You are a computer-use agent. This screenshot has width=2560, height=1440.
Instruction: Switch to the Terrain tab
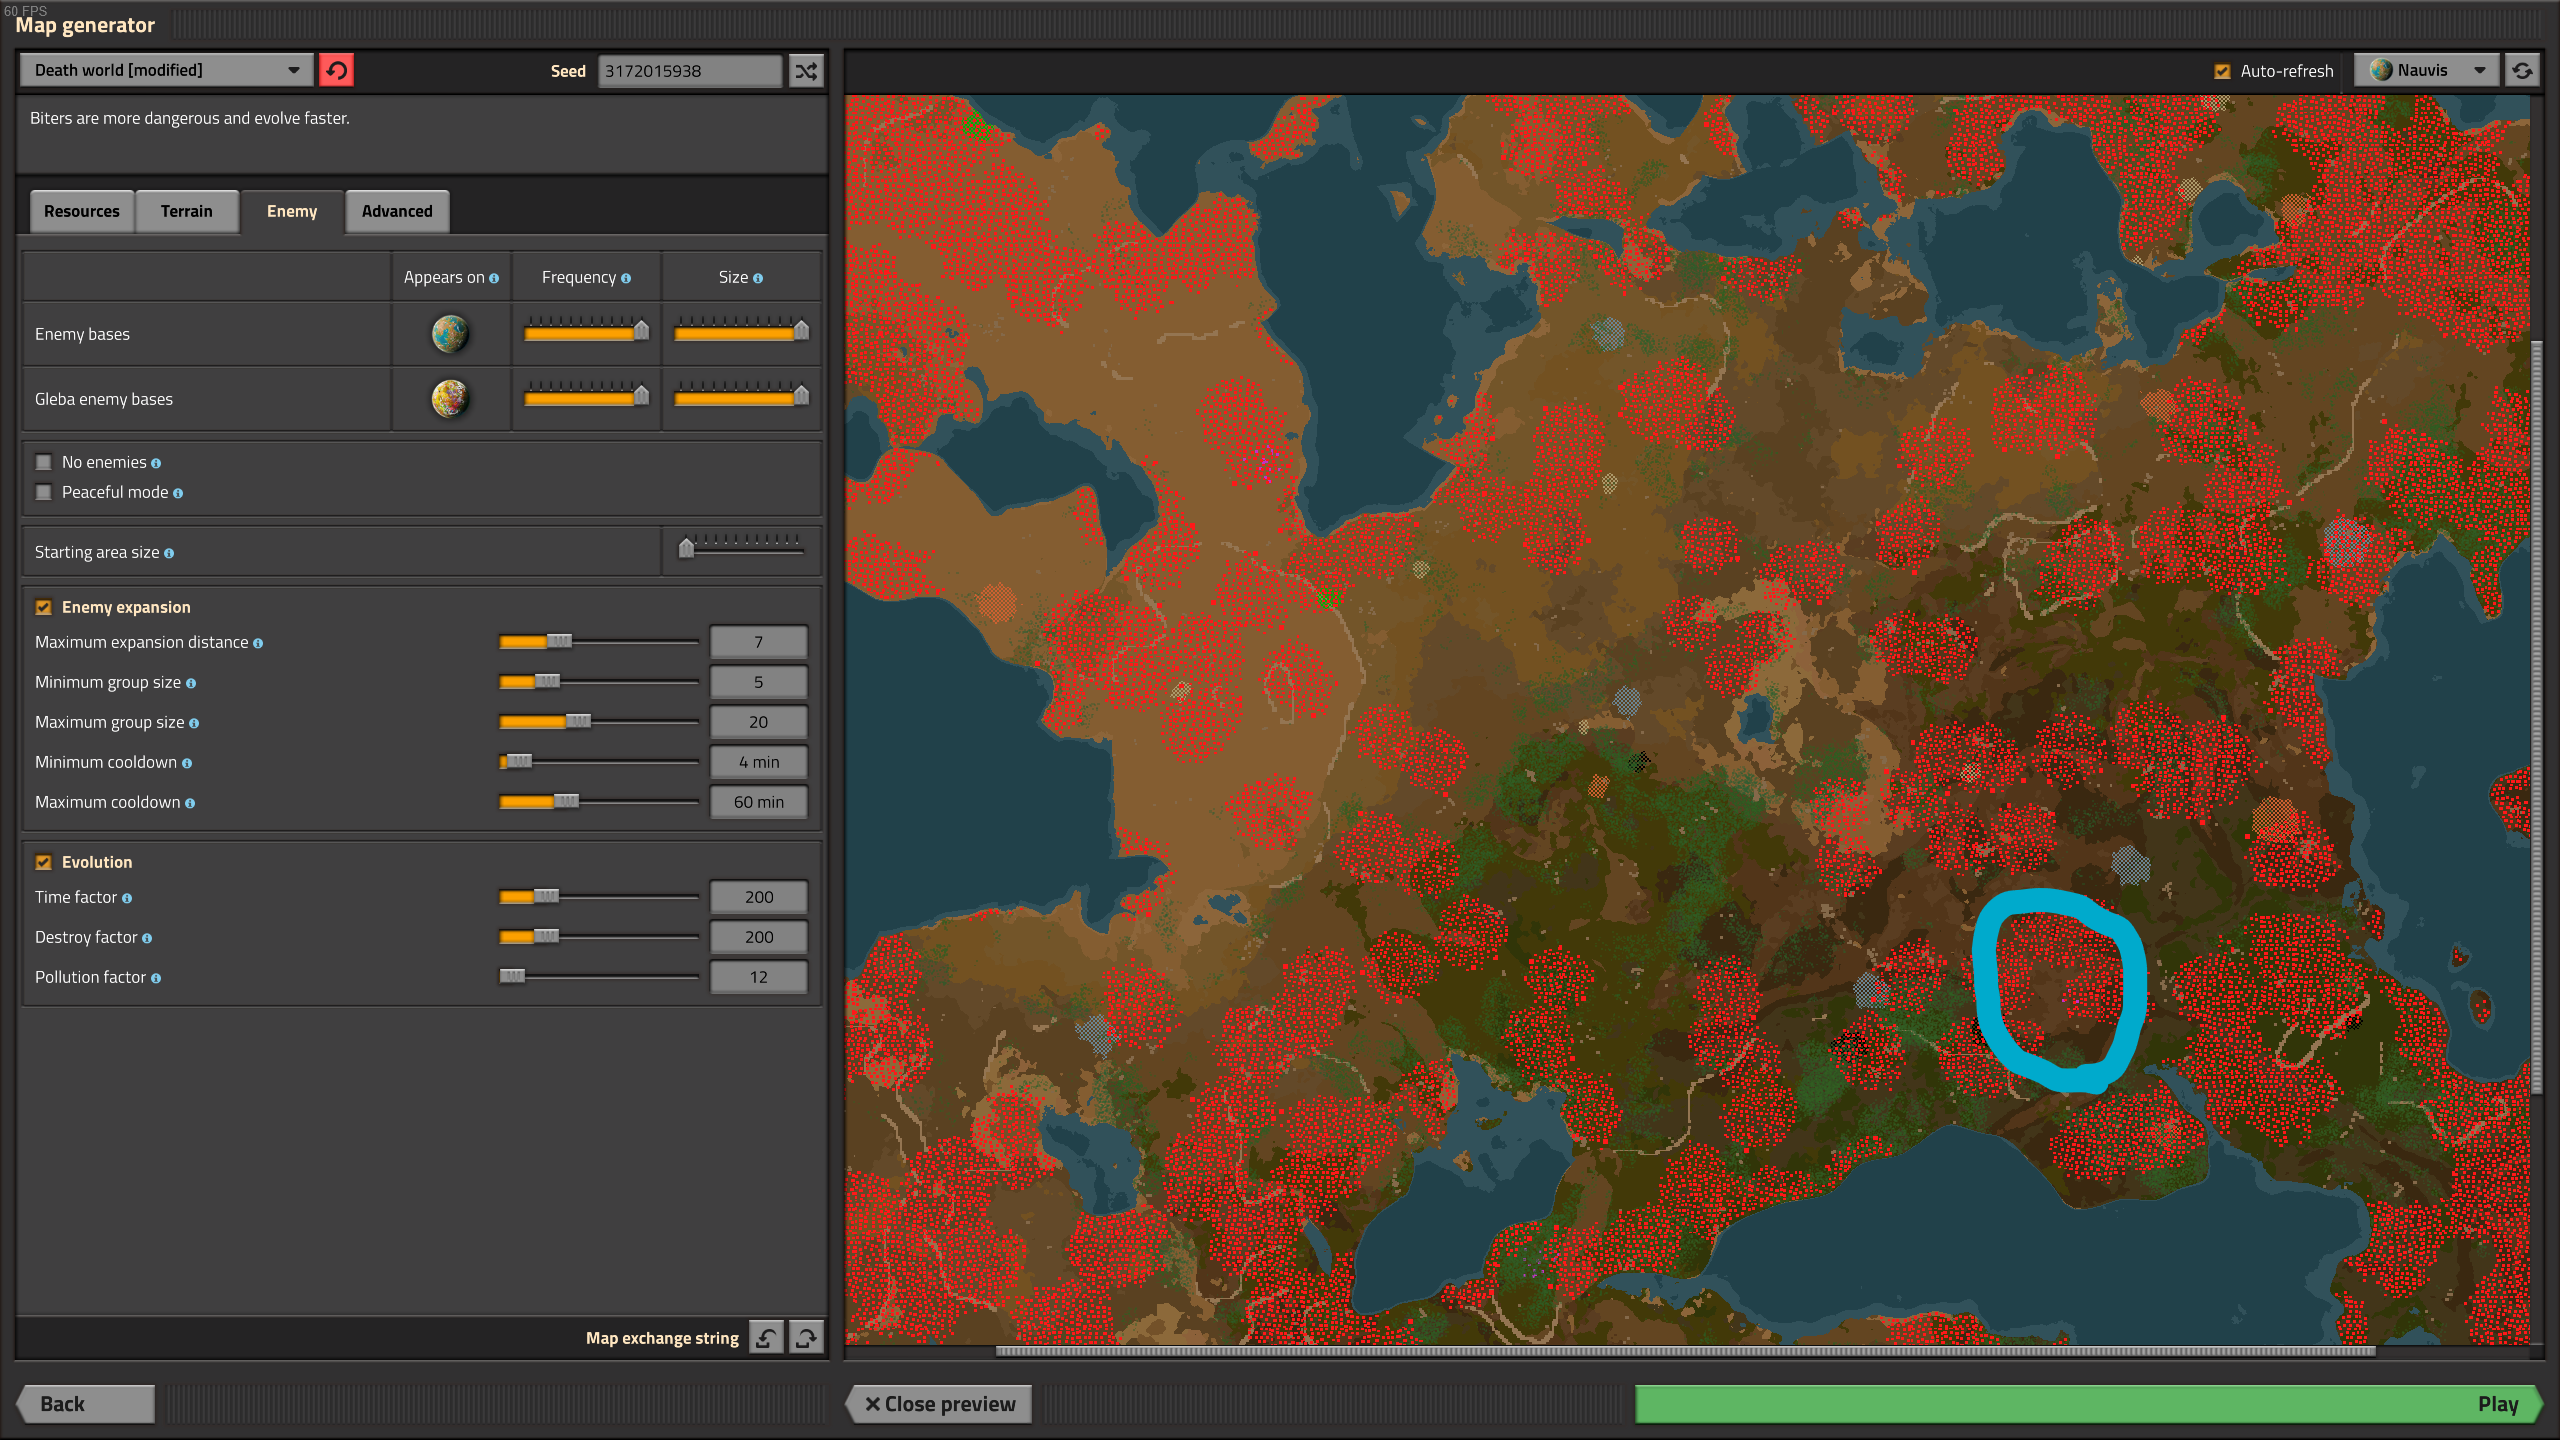187,211
